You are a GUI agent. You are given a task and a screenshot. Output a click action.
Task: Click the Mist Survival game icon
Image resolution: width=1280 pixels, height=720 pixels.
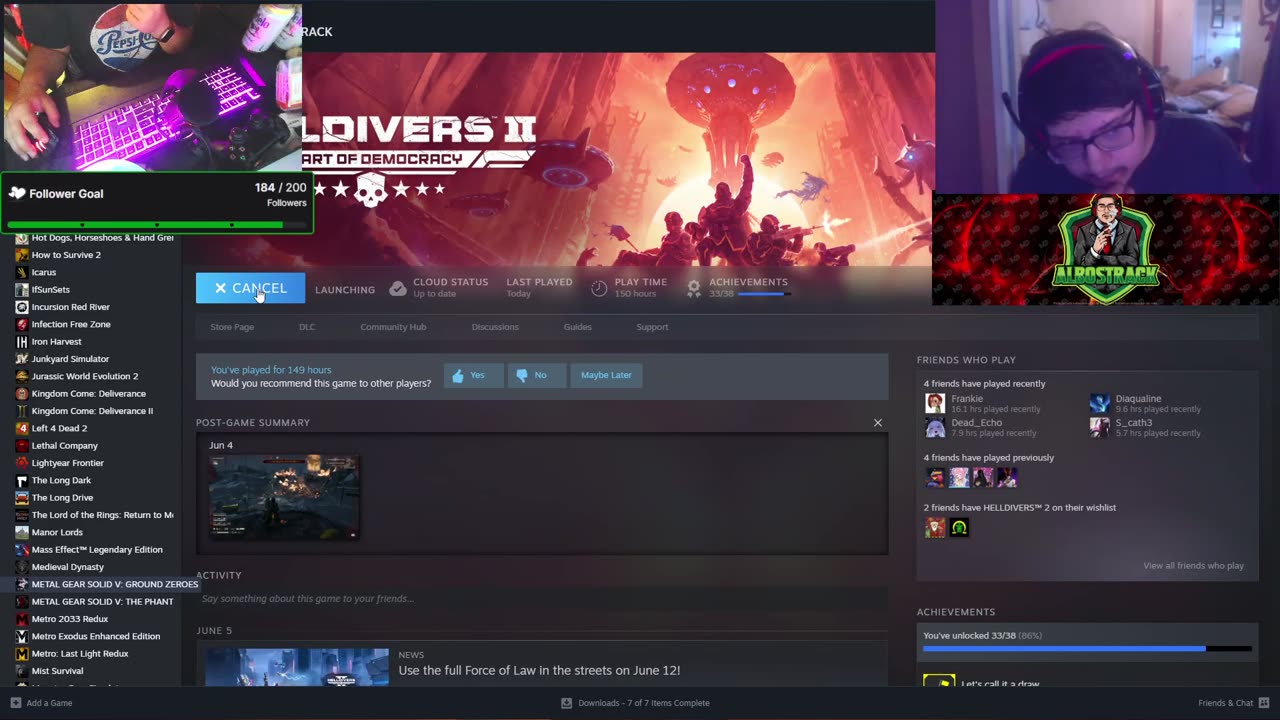(x=22, y=671)
